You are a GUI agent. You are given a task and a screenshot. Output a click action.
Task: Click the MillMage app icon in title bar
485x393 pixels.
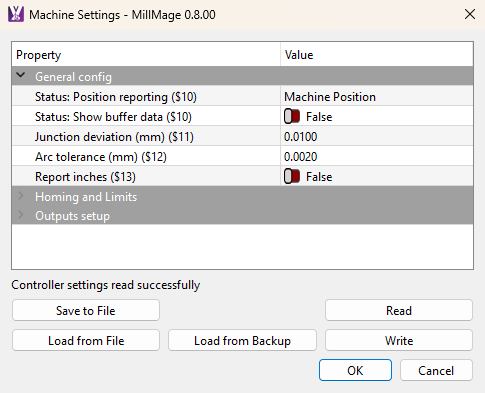click(16, 14)
